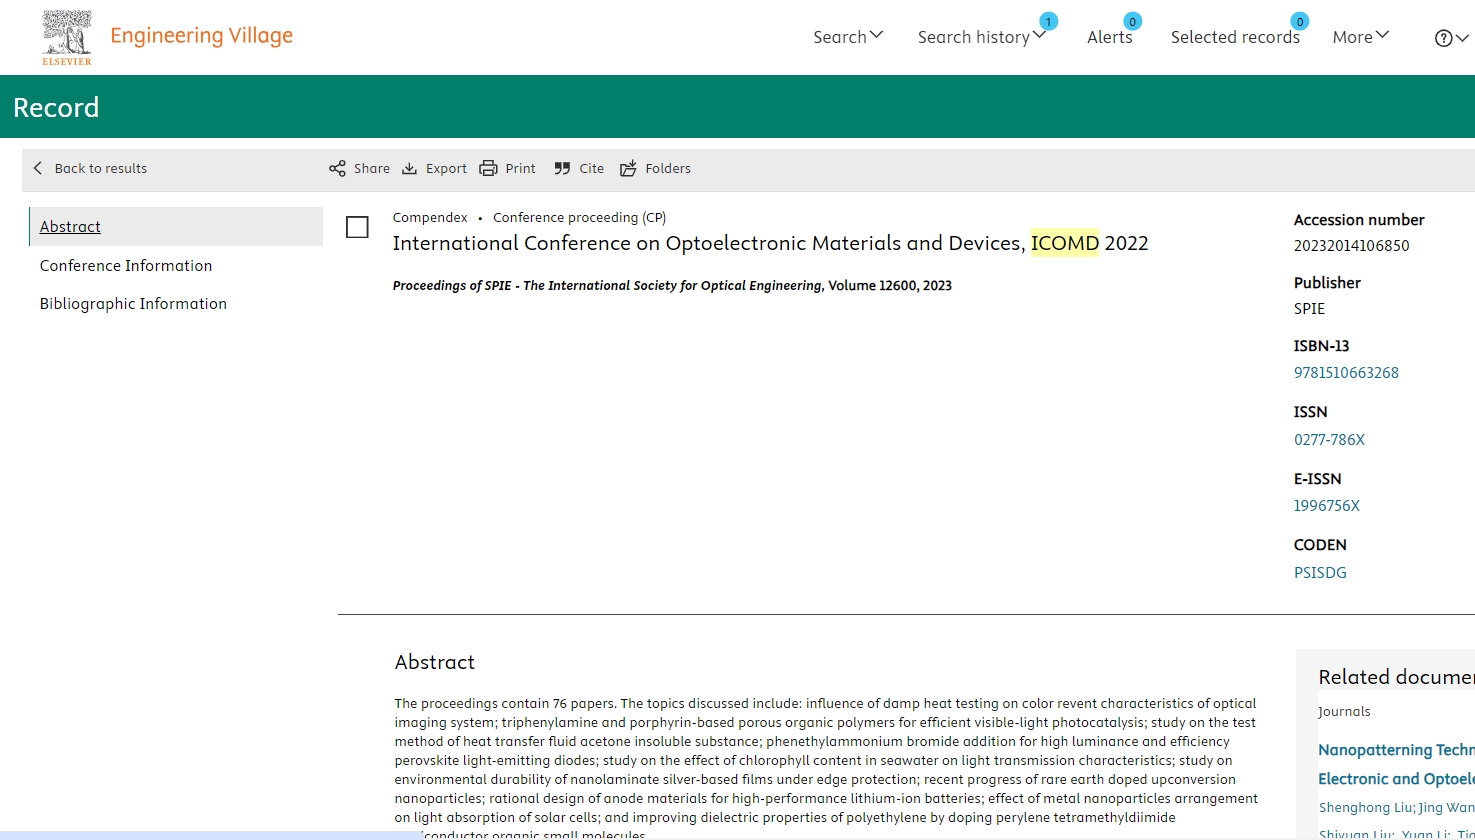Click the Folders icon
The height and width of the screenshot is (840, 1475).
[x=628, y=168]
